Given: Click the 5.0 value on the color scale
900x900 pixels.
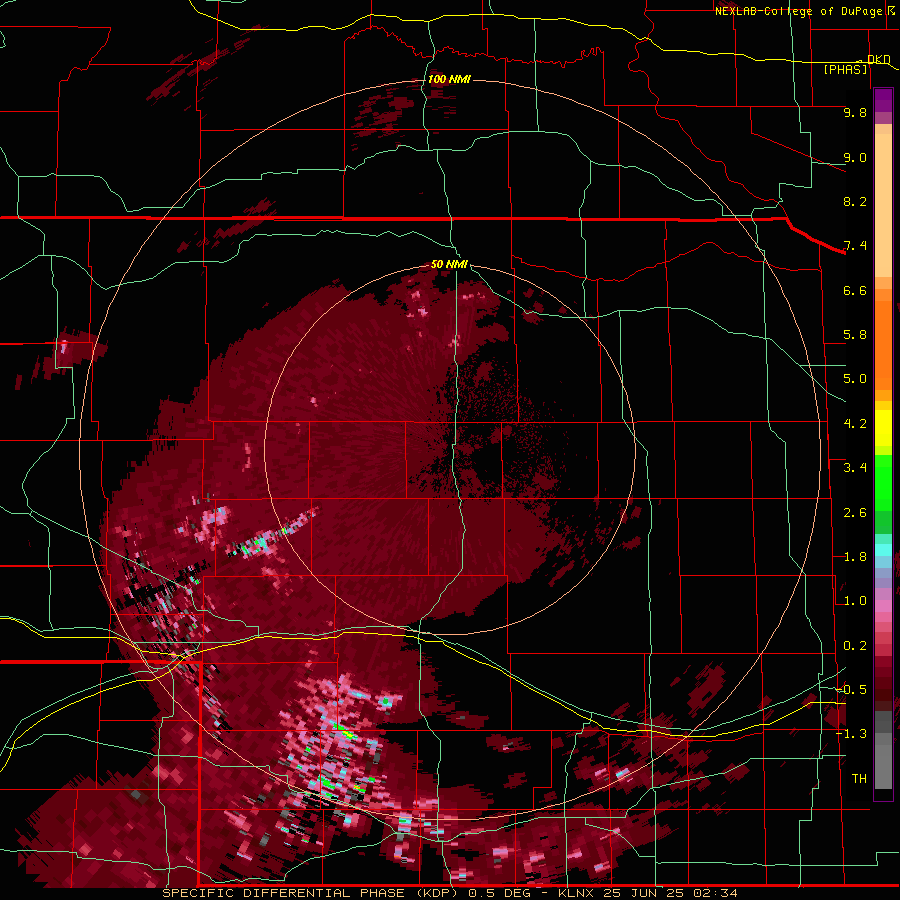Looking at the screenshot, I should 855,379.
